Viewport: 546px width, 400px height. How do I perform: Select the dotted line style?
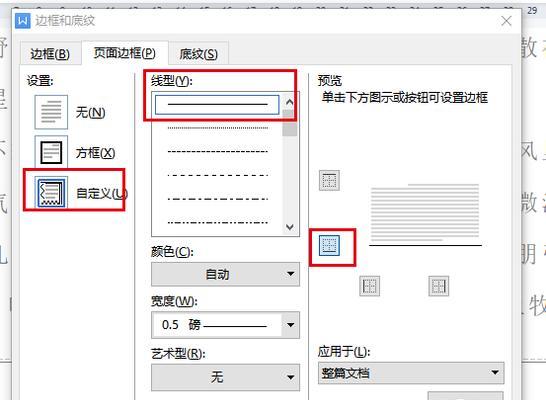(218, 128)
